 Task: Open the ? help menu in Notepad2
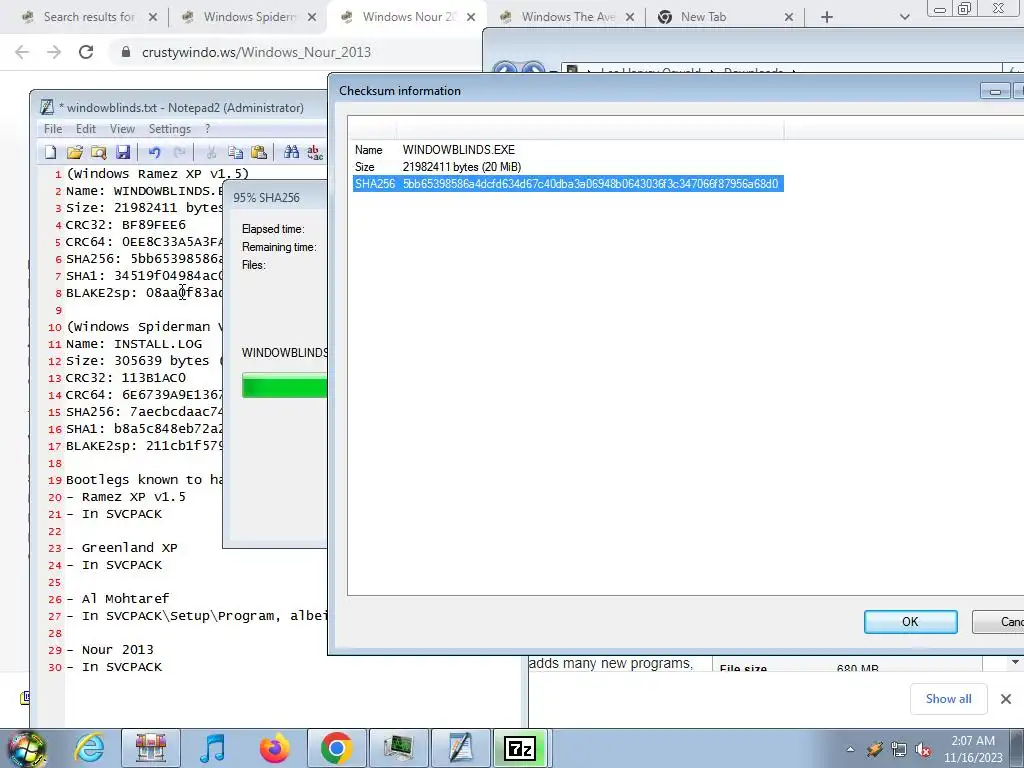point(208,129)
